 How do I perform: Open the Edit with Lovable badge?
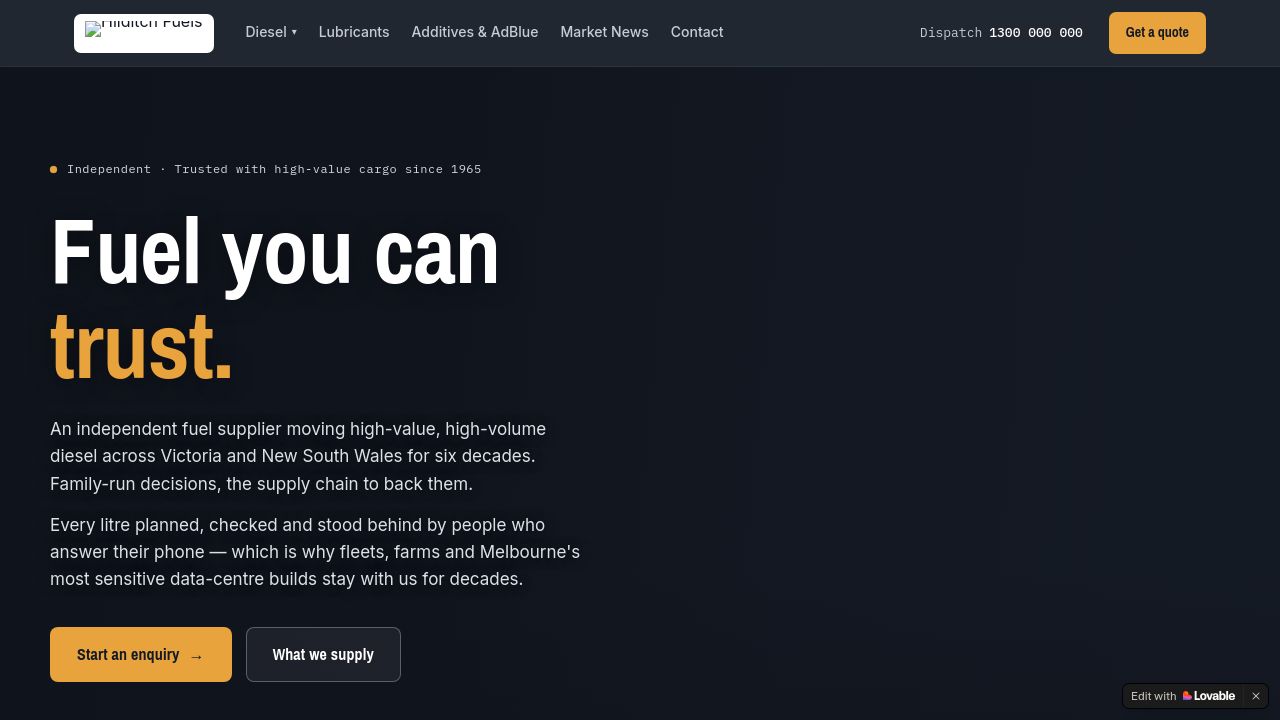tap(1183, 696)
